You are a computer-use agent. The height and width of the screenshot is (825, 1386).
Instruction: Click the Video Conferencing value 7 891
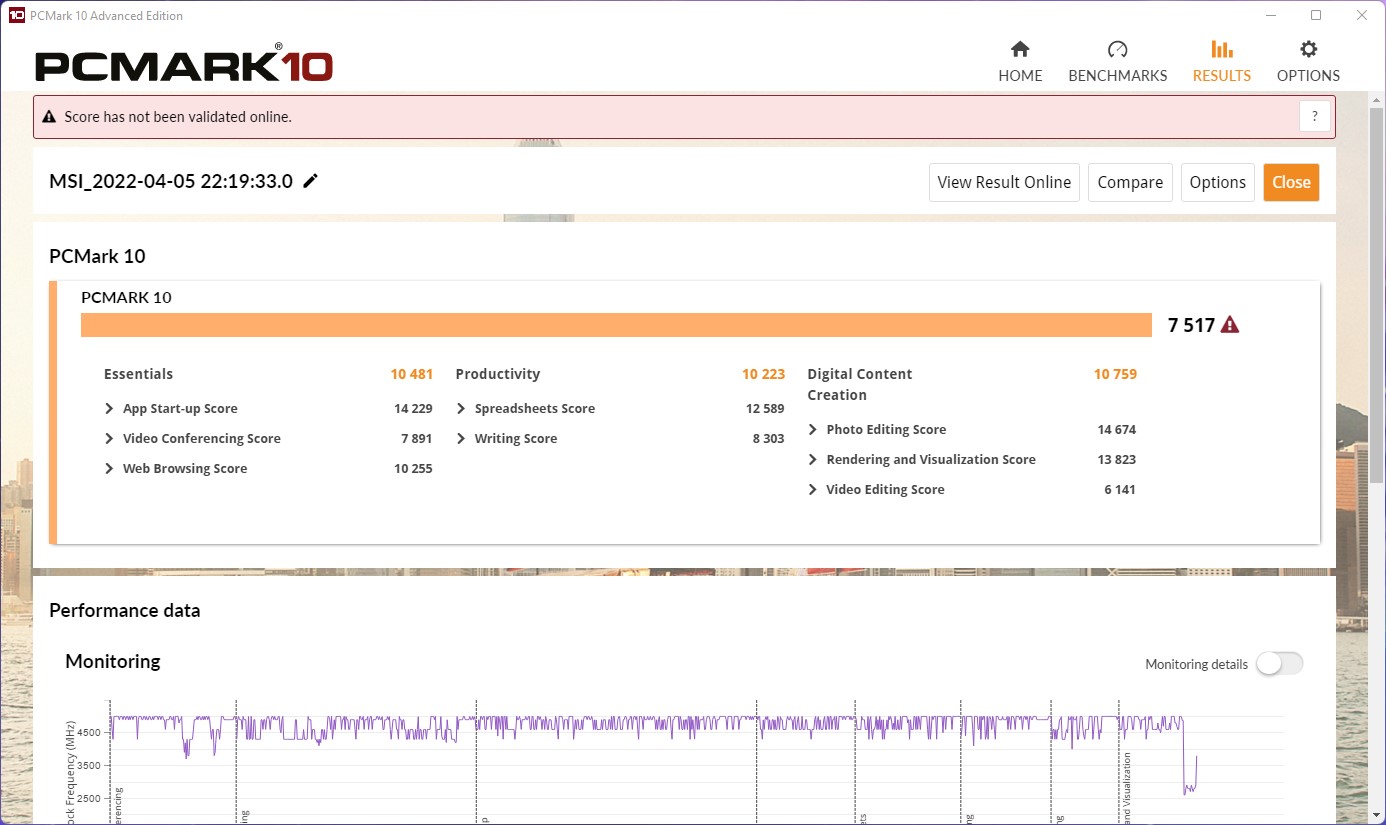coord(416,439)
